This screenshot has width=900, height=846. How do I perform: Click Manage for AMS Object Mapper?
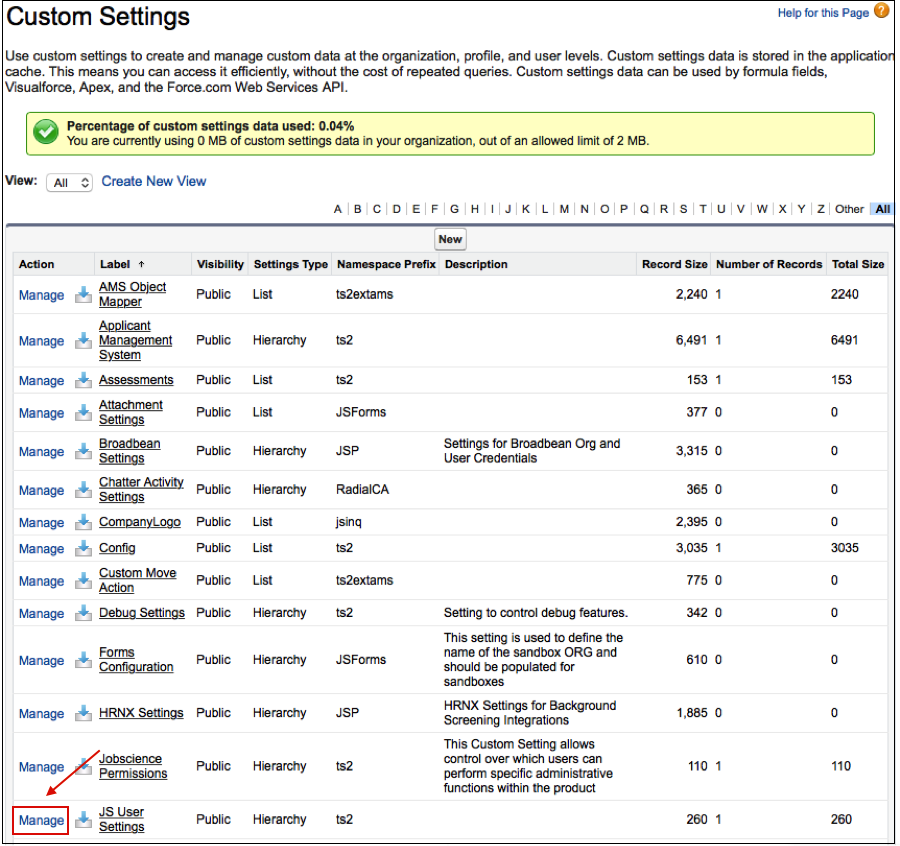41,295
